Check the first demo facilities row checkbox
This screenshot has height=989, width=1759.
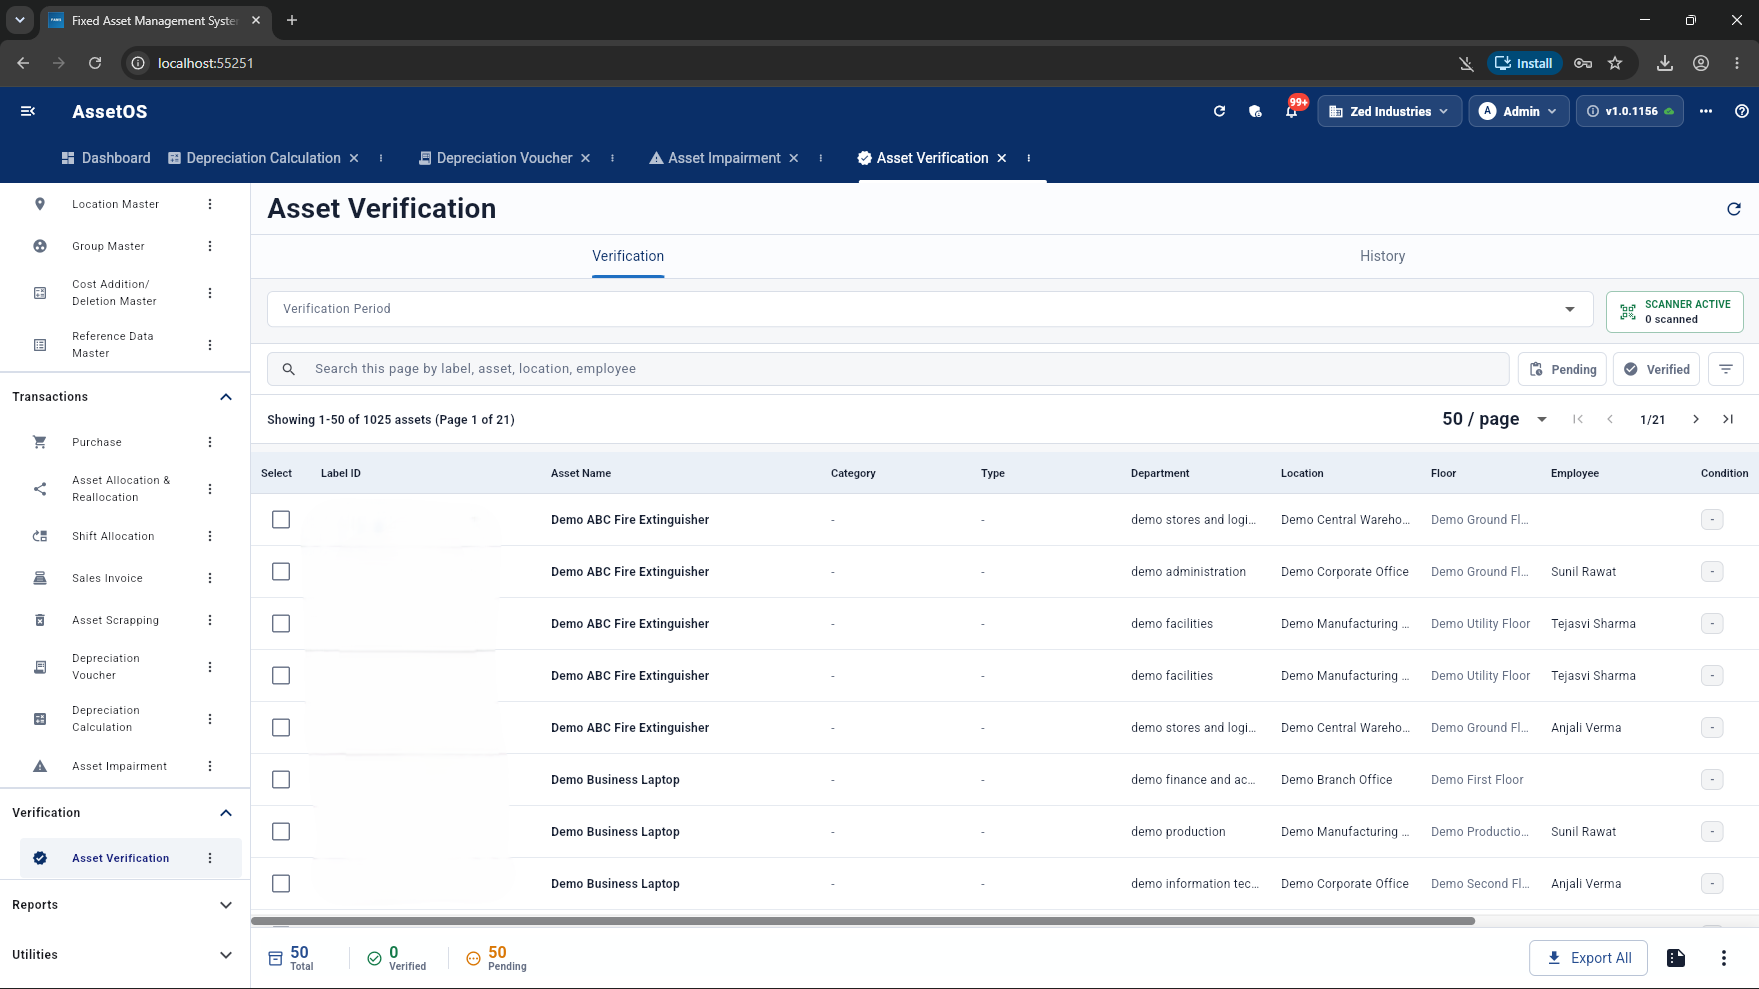pyautogui.click(x=281, y=624)
